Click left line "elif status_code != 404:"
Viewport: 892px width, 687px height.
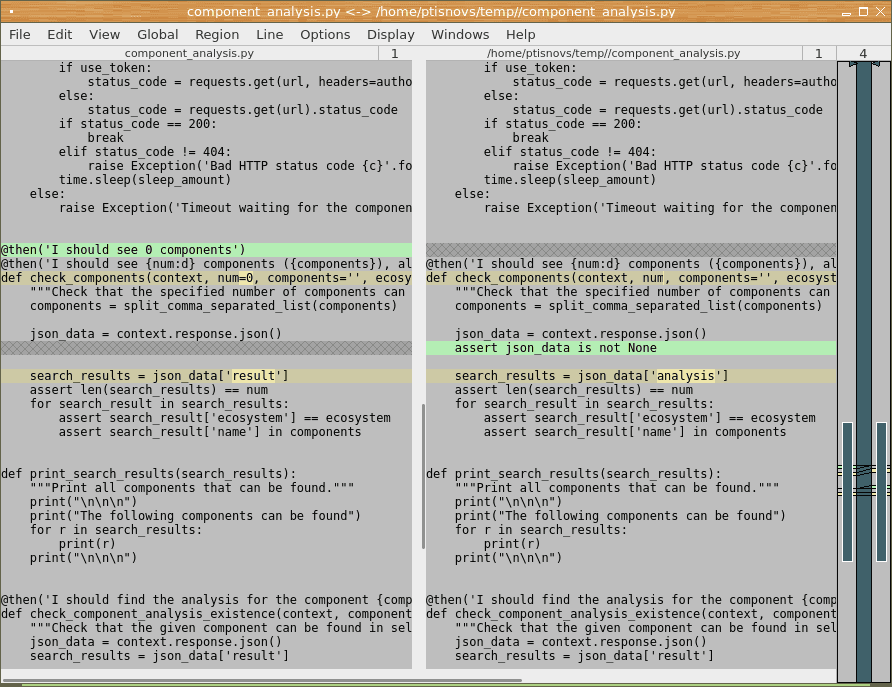coord(145,152)
